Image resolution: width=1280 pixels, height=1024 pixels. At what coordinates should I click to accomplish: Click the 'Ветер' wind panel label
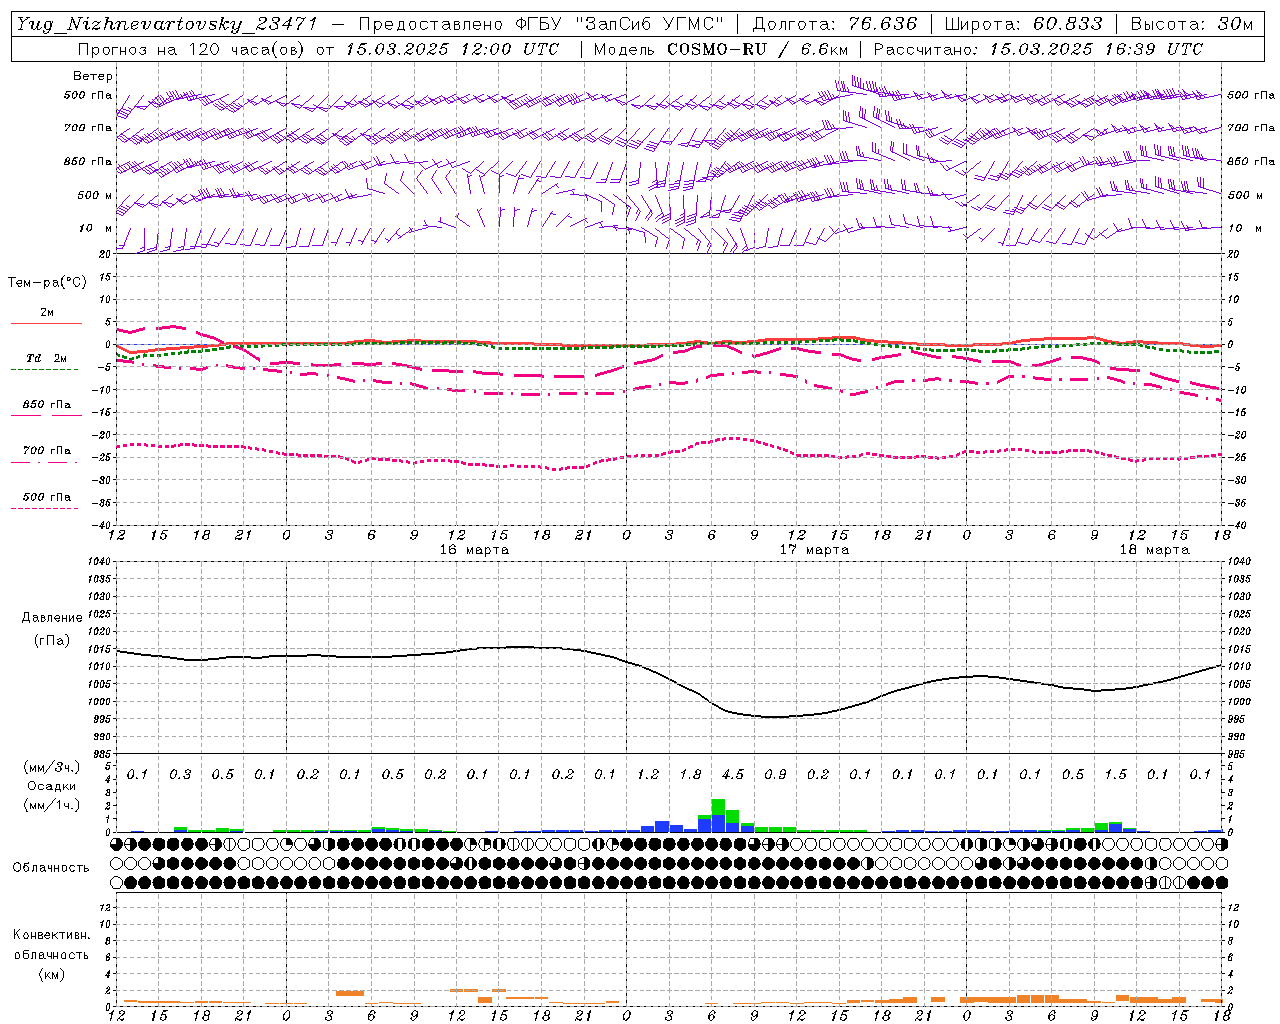[92, 76]
